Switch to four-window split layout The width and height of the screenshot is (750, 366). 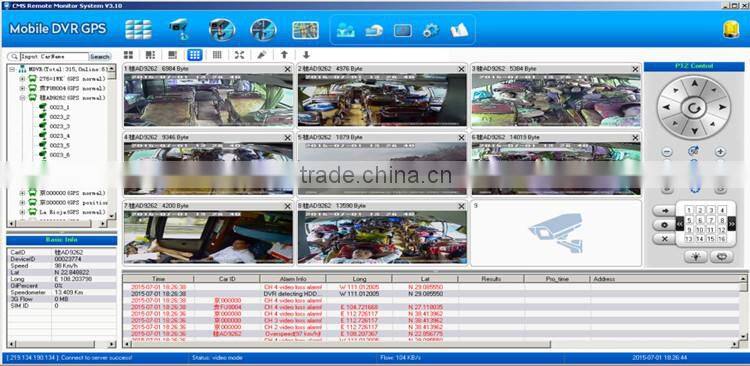(128, 55)
